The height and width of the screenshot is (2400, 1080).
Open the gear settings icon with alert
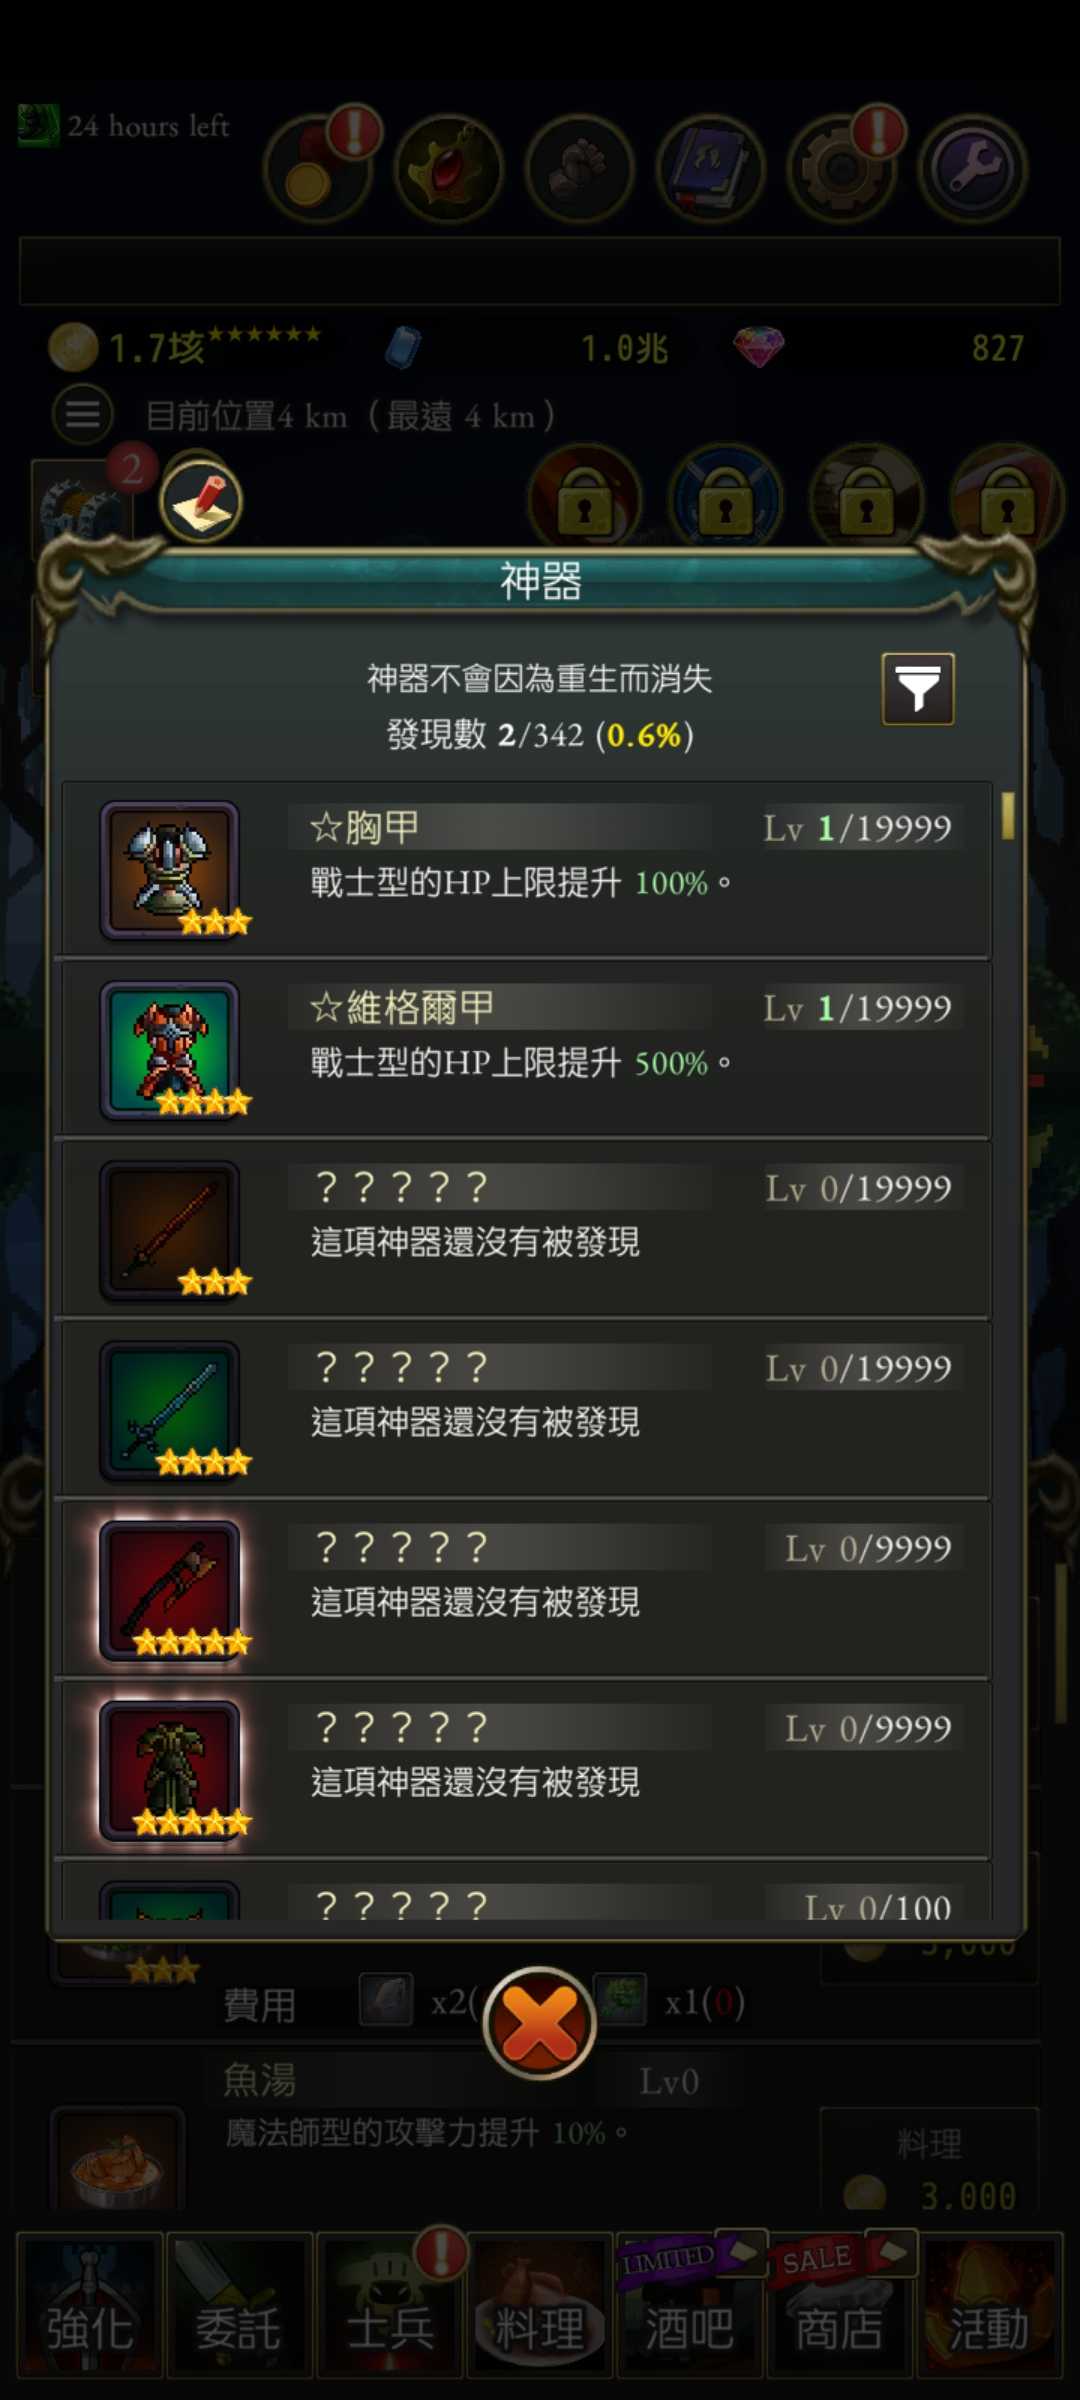(x=842, y=168)
